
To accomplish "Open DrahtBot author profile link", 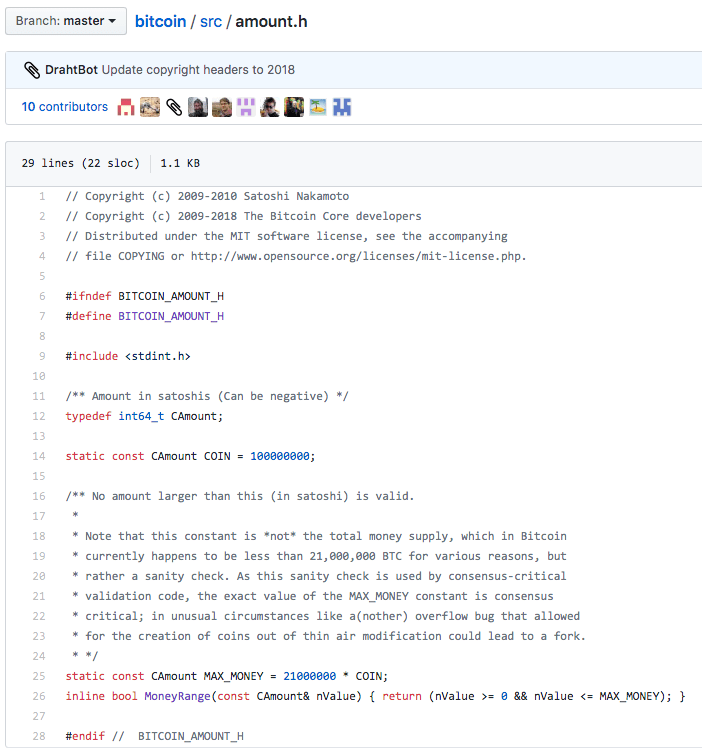I will pos(71,70).
